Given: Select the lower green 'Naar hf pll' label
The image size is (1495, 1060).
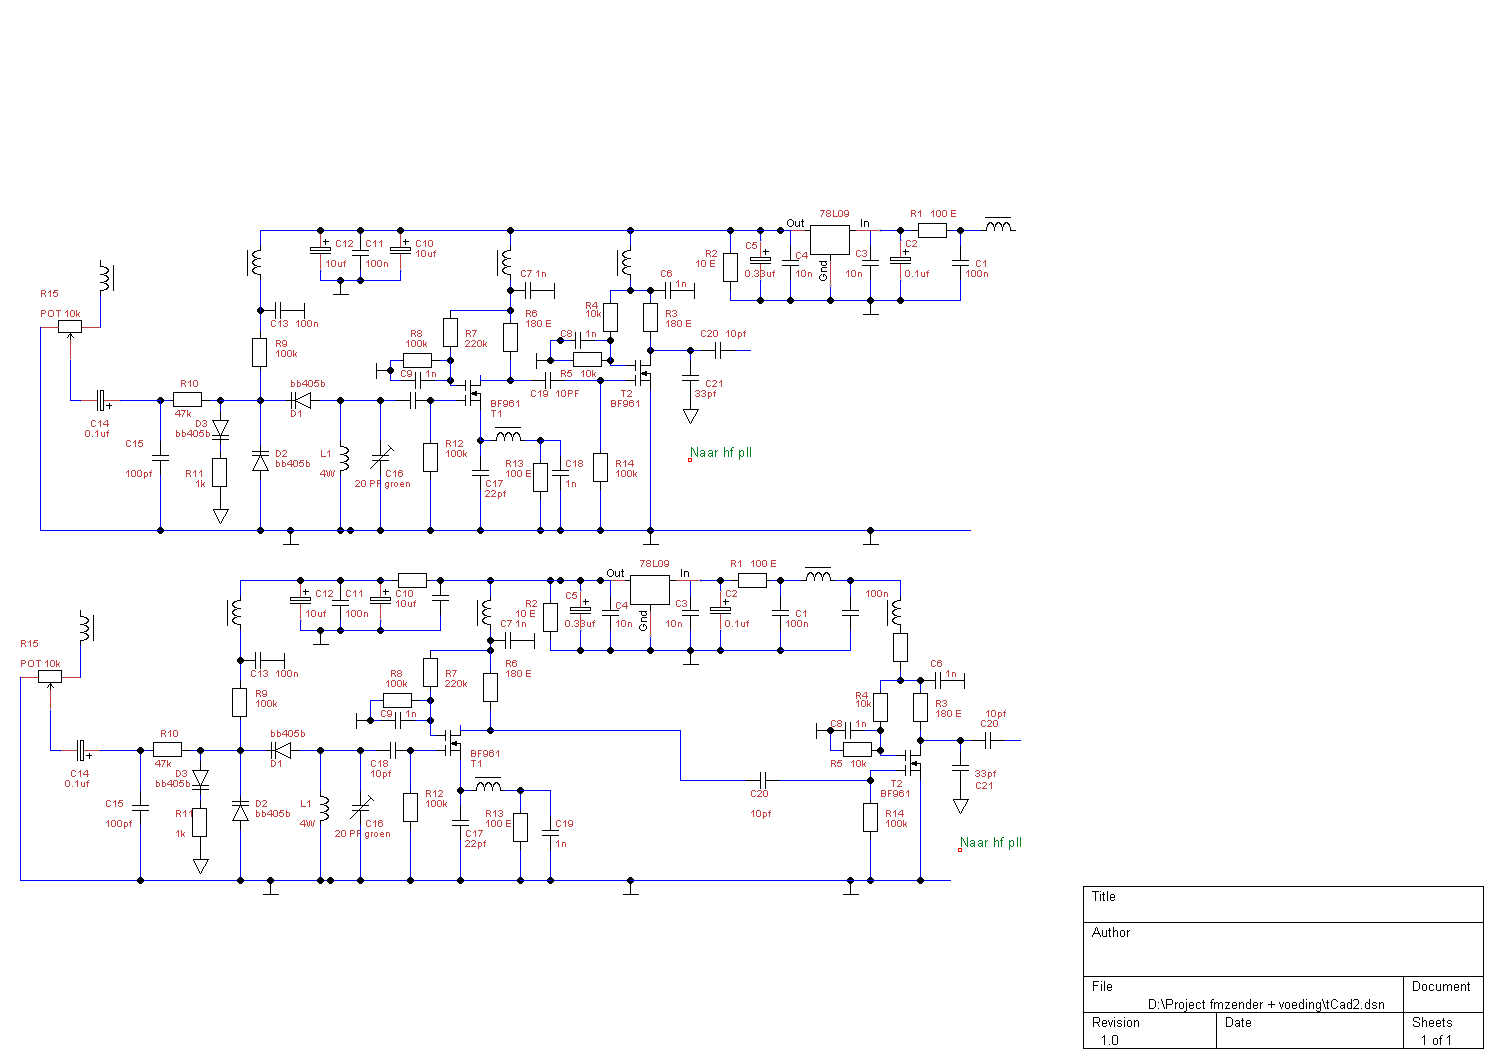Looking at the screenshot, I should [x=991, y=843].
